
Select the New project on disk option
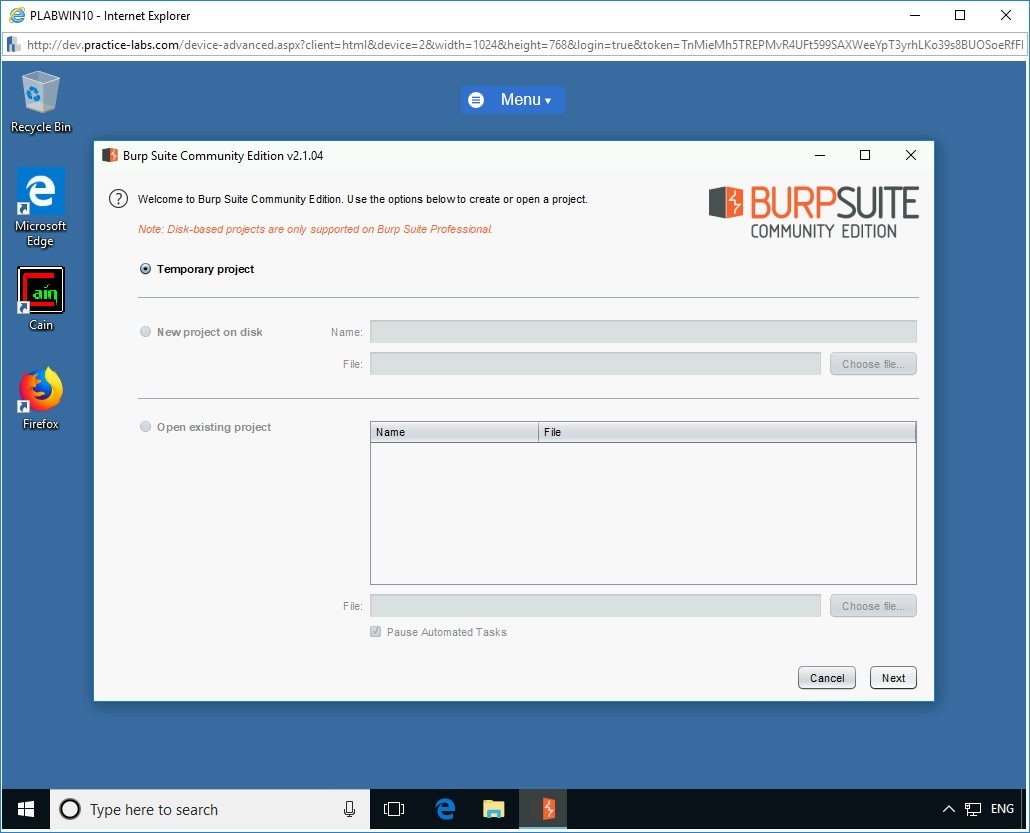tap(145, 331)
